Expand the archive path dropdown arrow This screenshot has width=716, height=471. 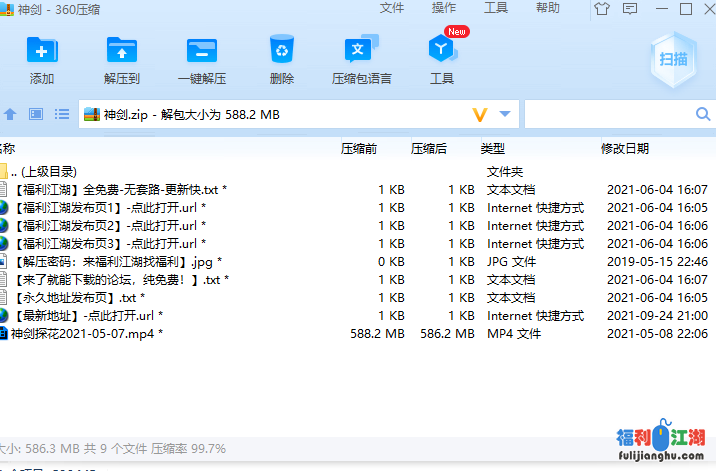click(x=505, y=114)
